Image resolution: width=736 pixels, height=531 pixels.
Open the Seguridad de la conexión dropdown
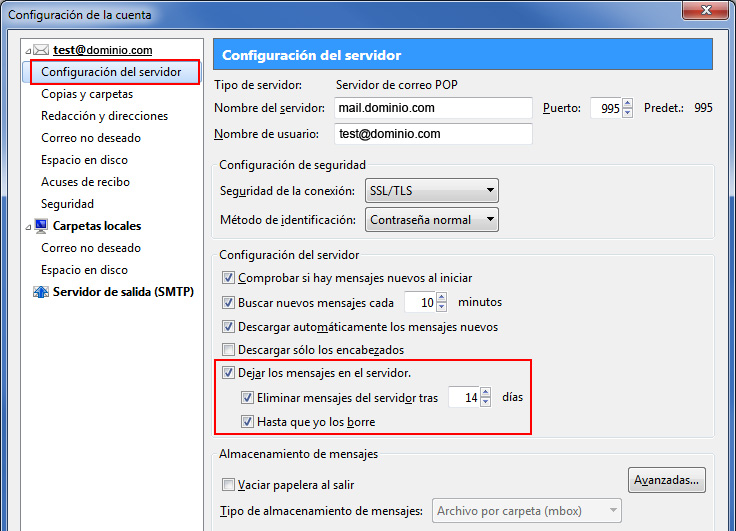click(x=433, y=190)
